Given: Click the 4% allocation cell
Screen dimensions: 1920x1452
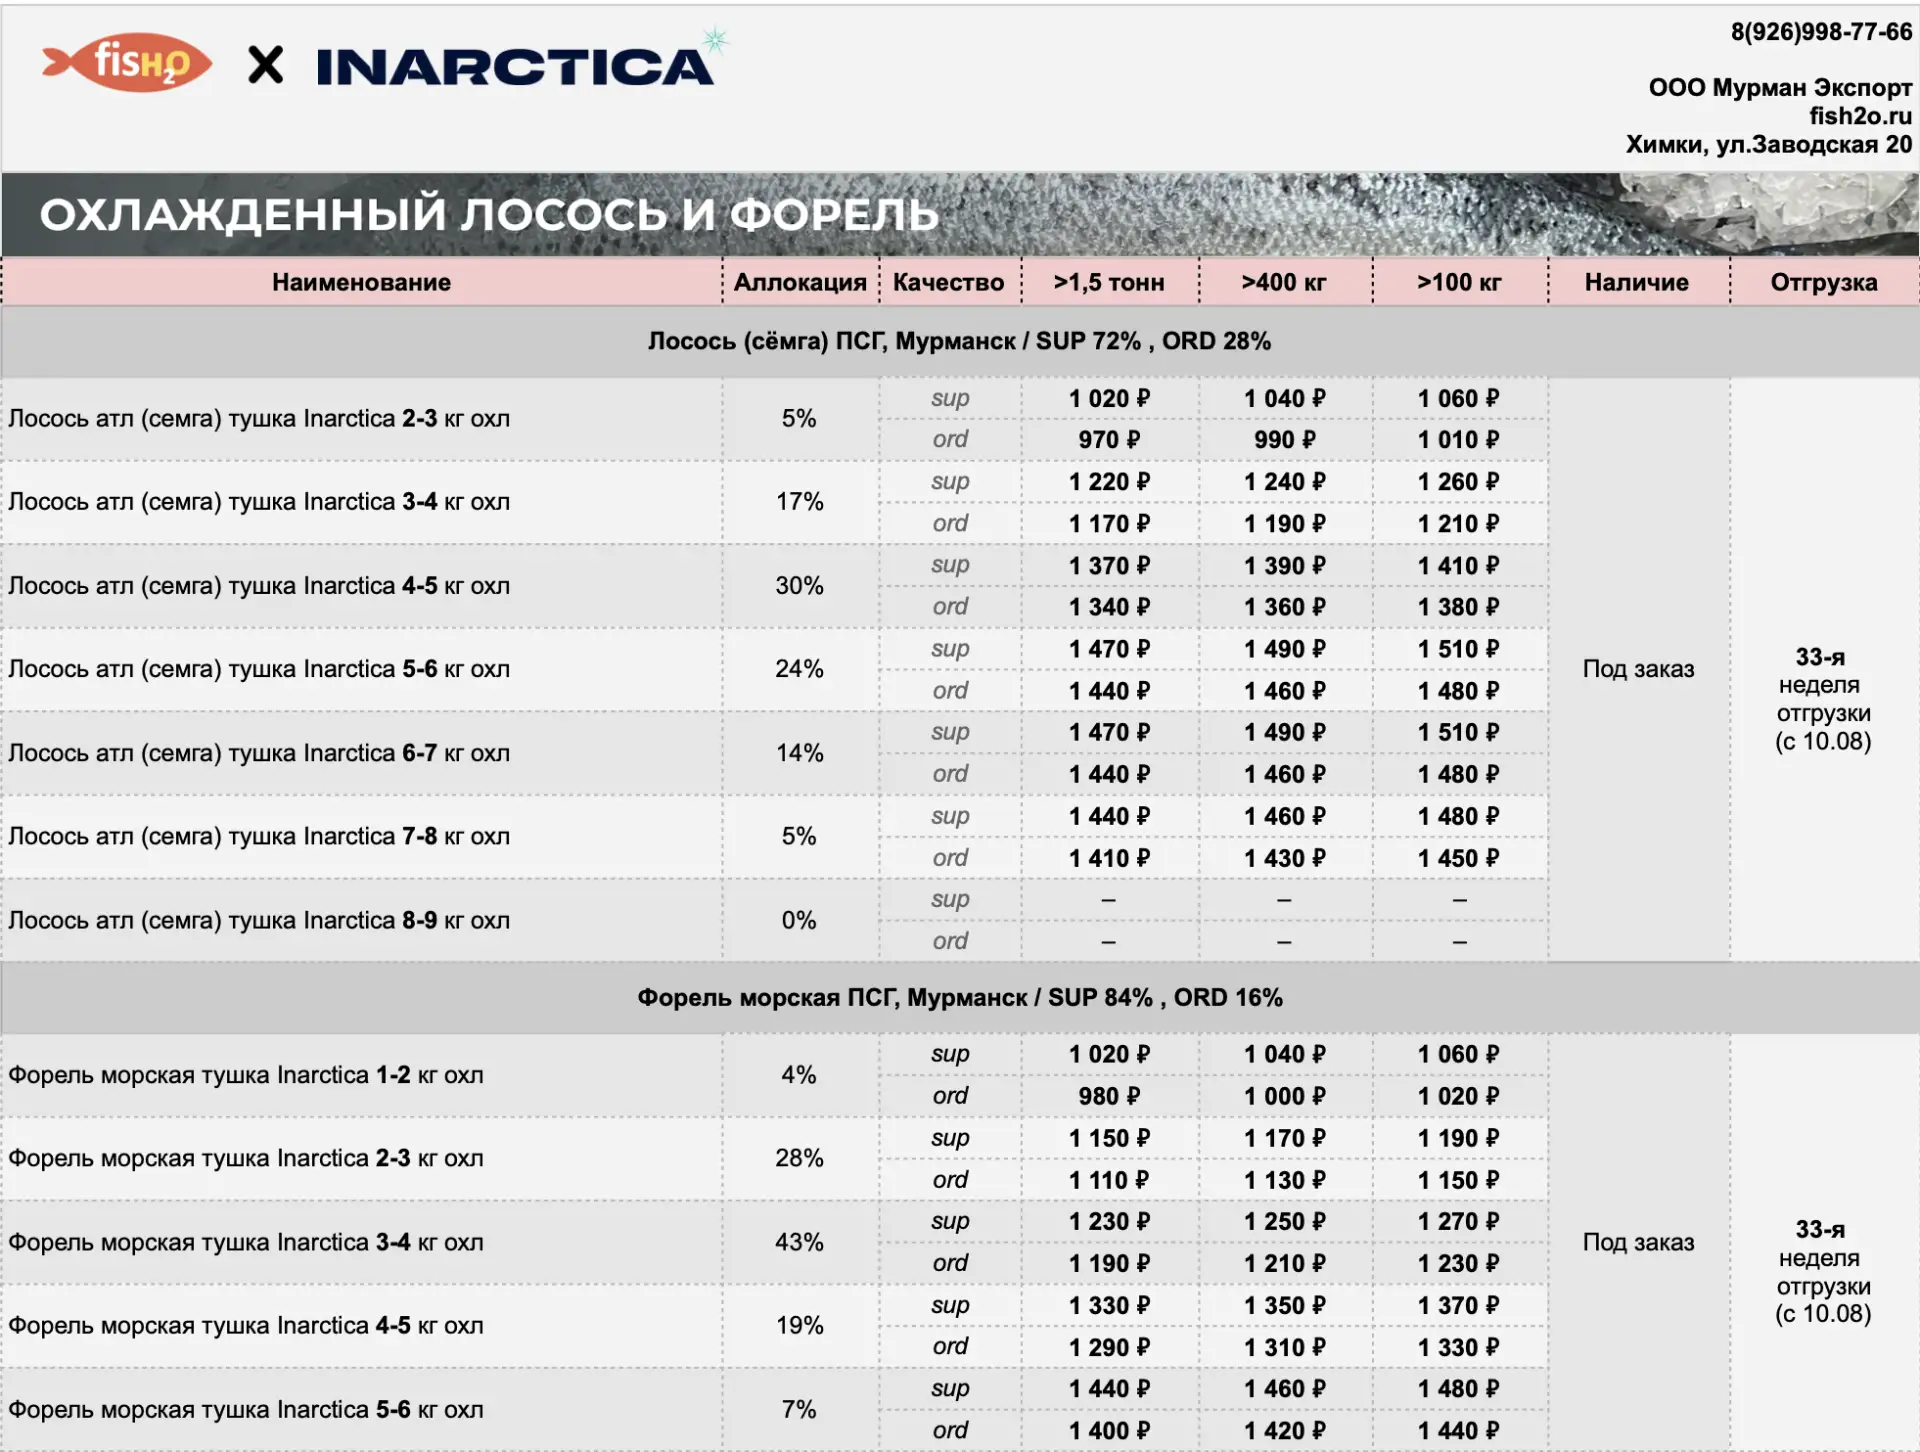Looking at the screenshot, I should pos(800,1075).
